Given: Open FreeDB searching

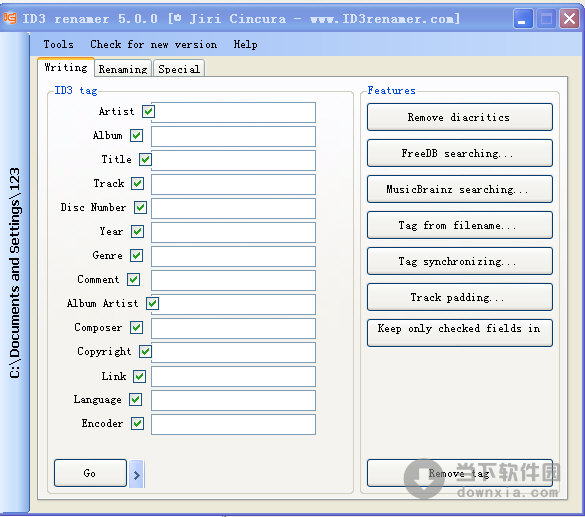Looking at the screenshot, I should pos(460,153).
